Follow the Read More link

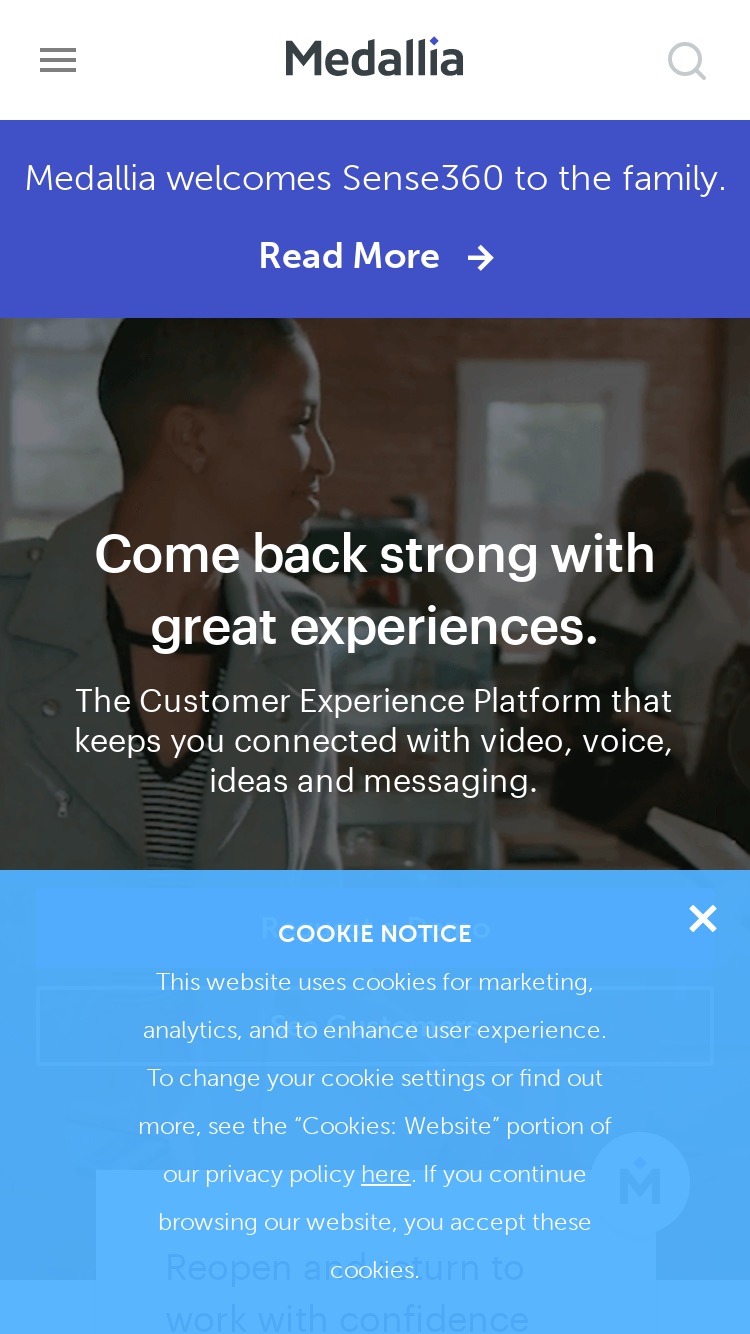click(x=349, y=256)
